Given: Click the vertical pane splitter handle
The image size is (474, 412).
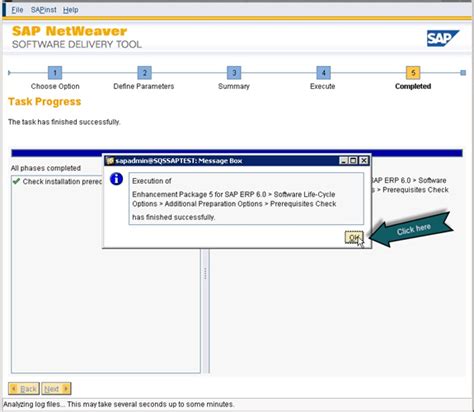Looking at the screenshot, I should tap(205, 273).
